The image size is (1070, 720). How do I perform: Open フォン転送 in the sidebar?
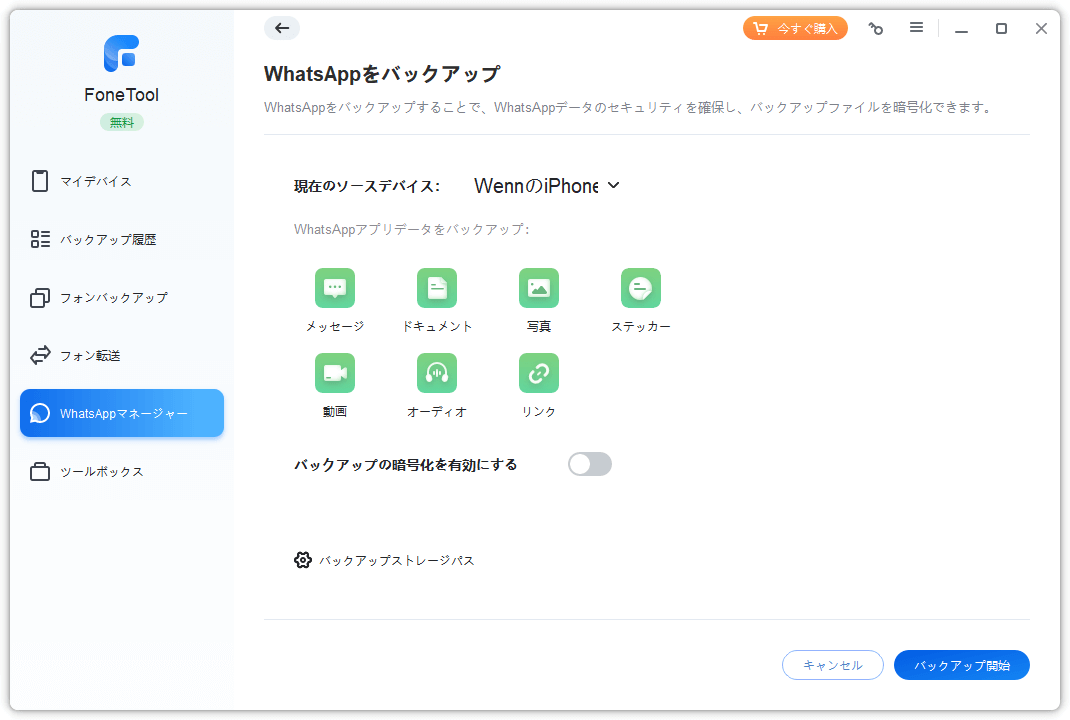(x=90, y=355)
